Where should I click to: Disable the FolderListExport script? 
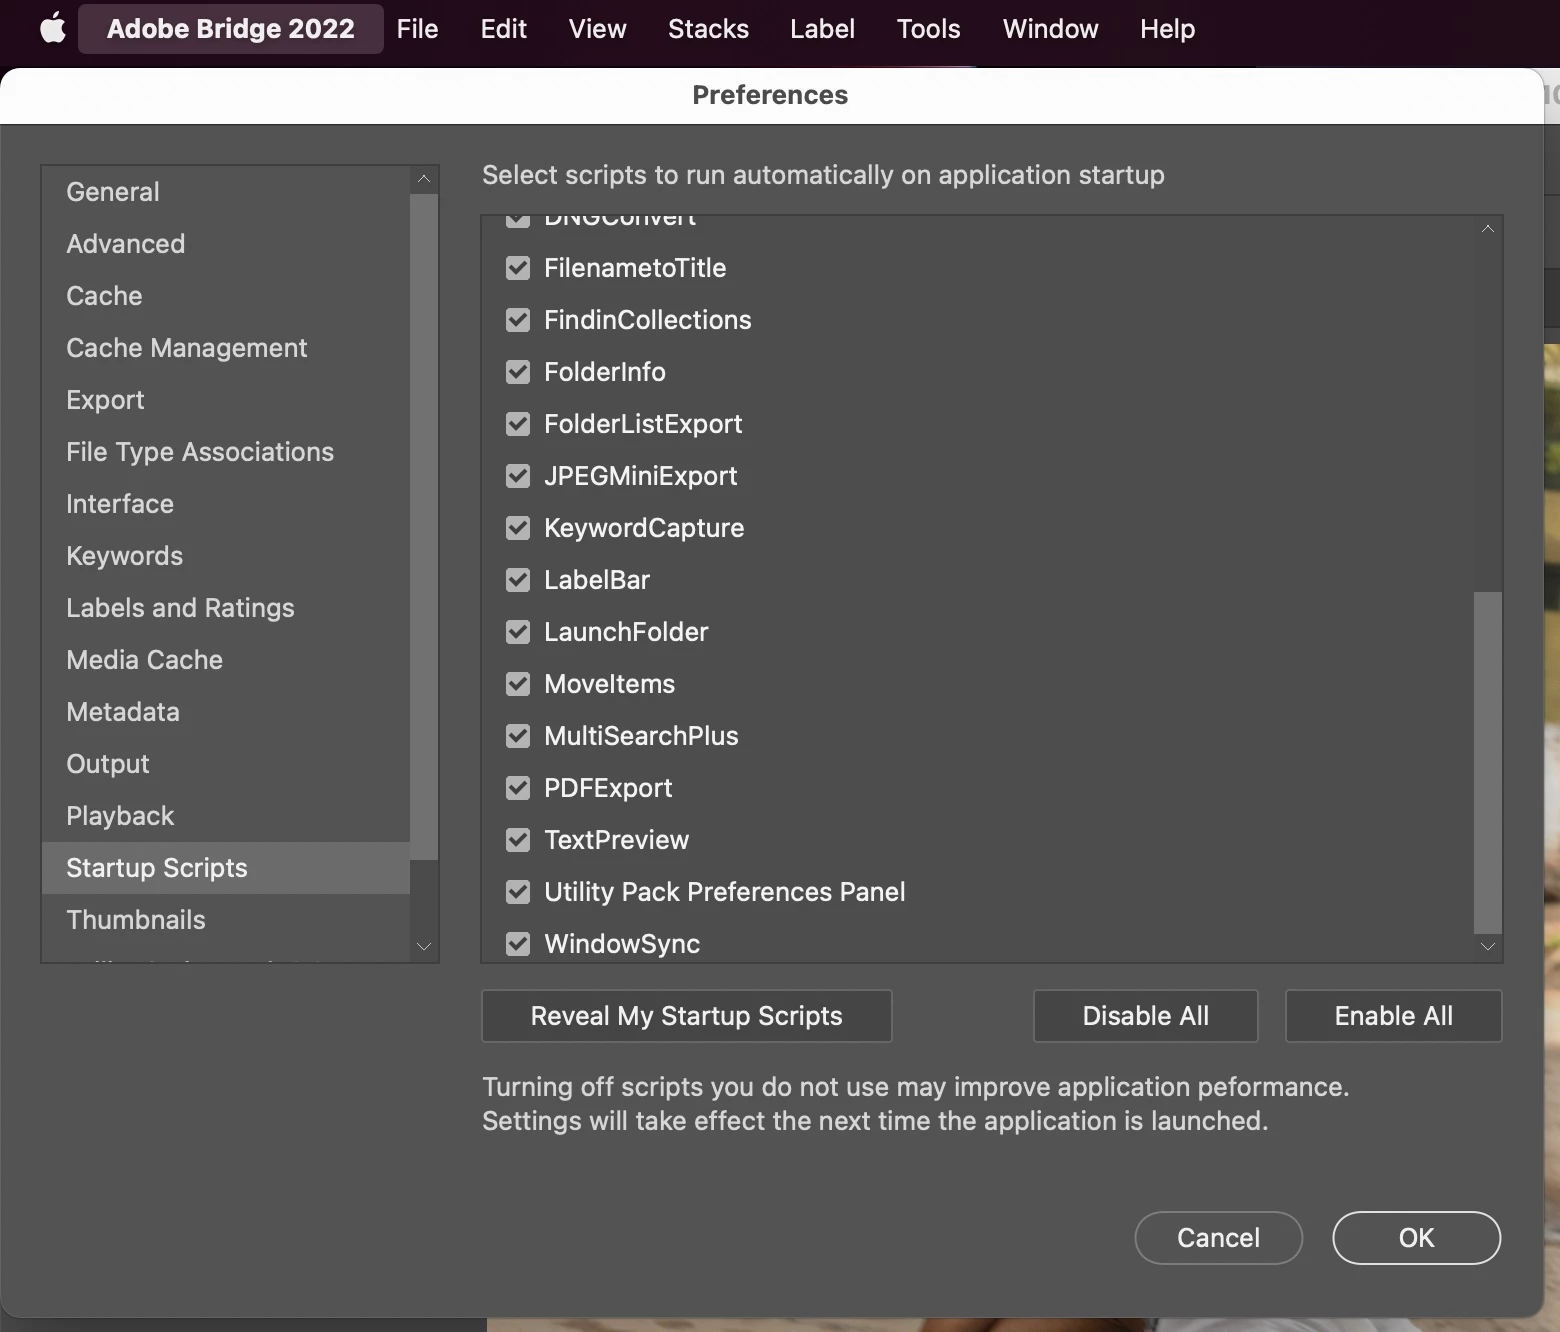(x=518, y=424)
